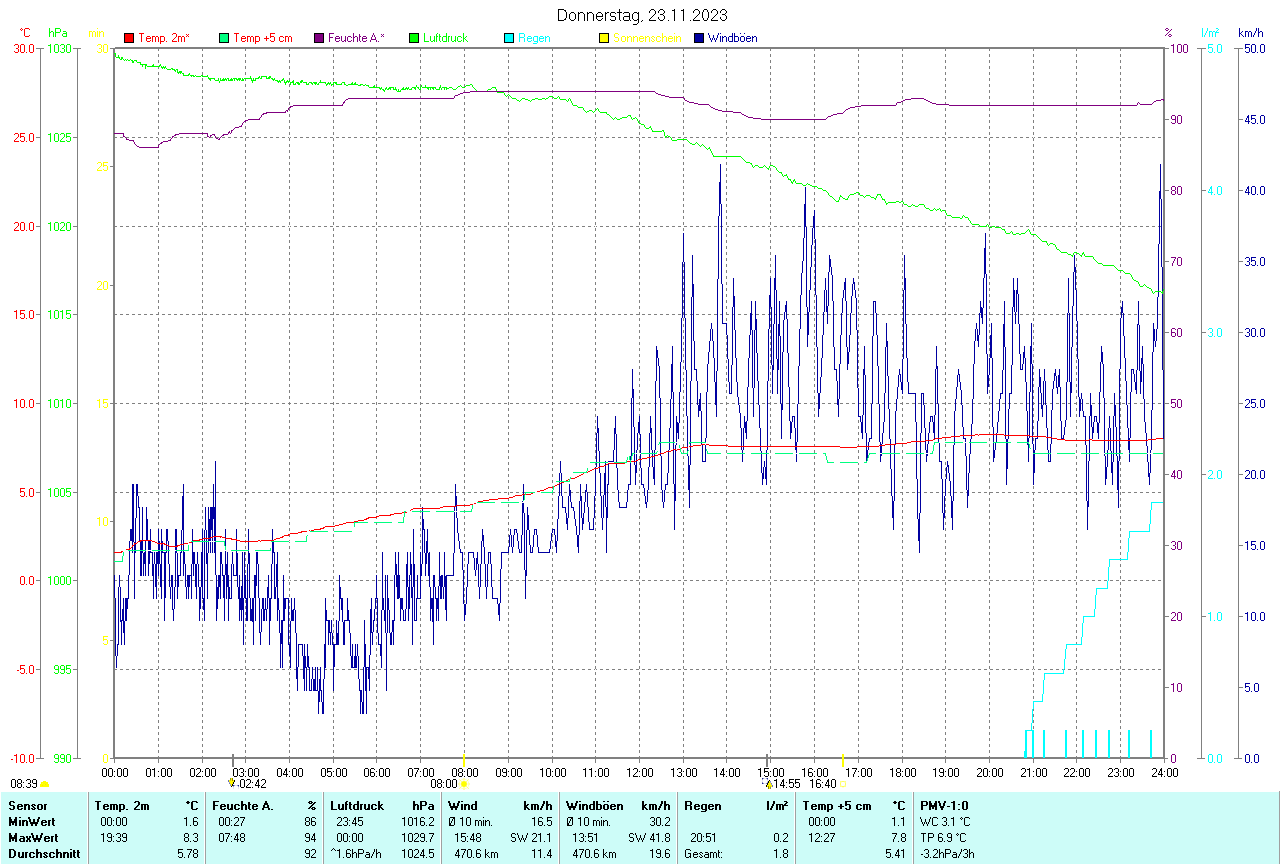Screen dimensions: 1280x864
Task: Click the 24:00 time axis label
Action: click(1164, 772)
